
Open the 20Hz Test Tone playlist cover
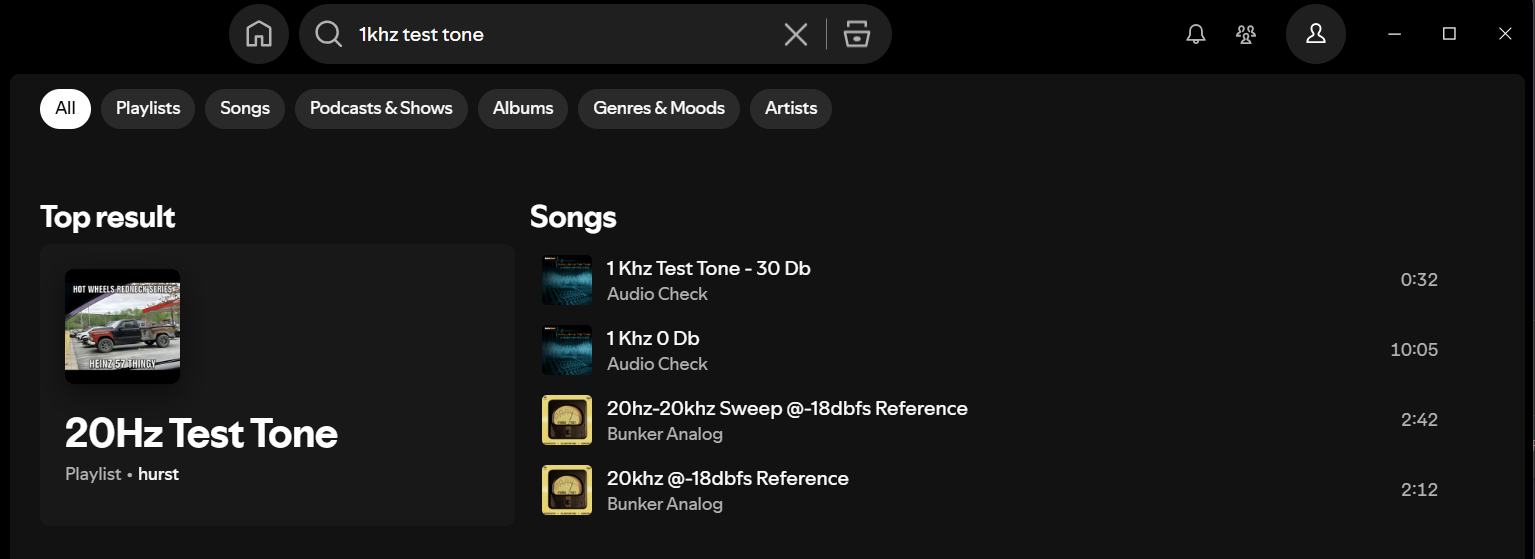click(x=122, y=326)
